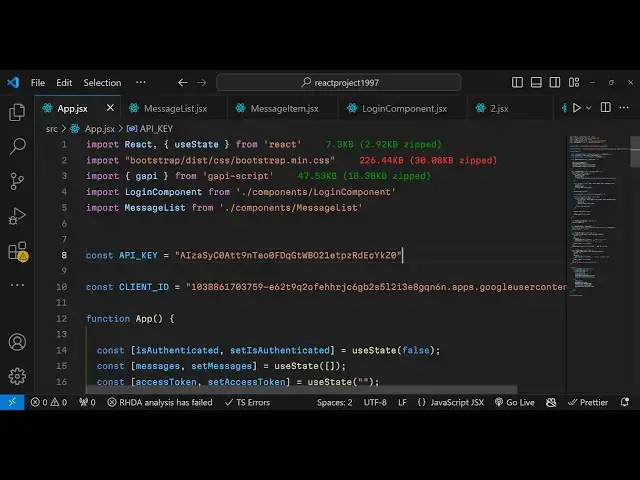Change encoding via UTF-8
Viewport: 640px width, 480px height.
tap(375, 402)
